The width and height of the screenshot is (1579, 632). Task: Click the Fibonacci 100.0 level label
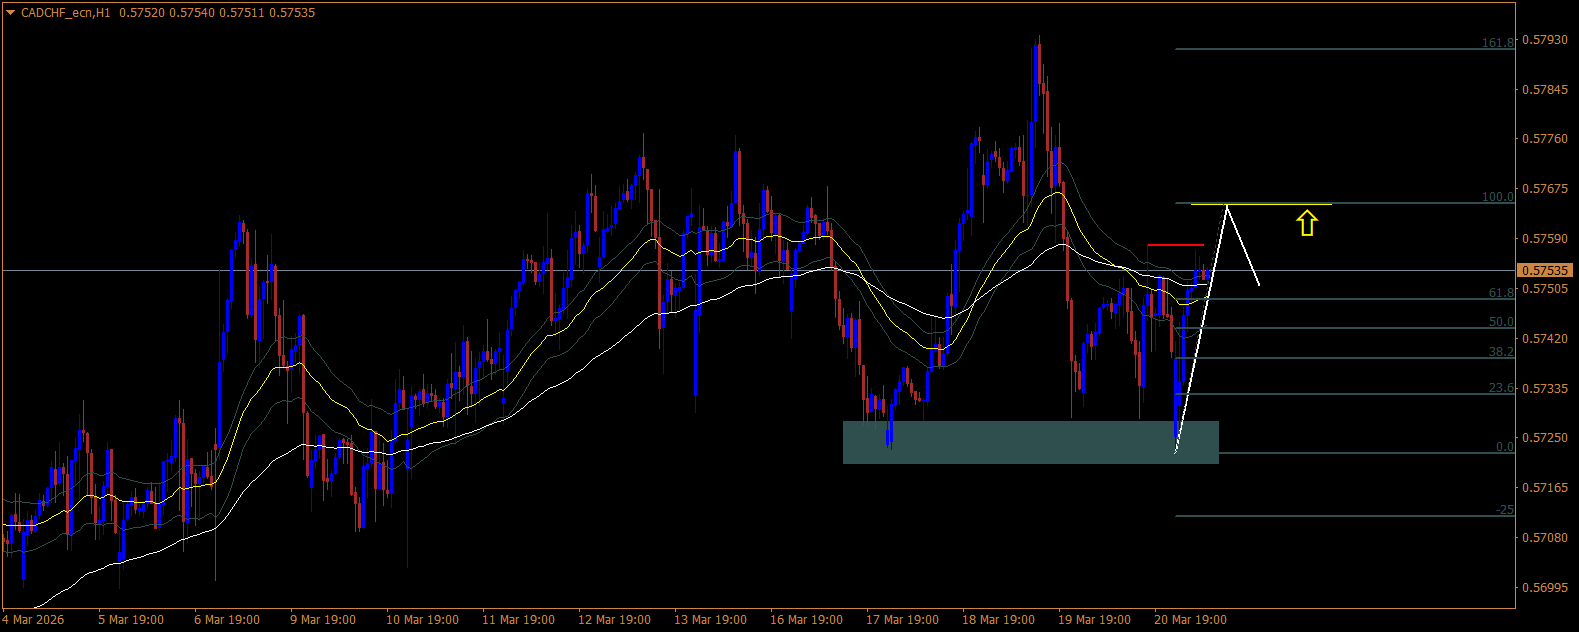coord(1497,197)
